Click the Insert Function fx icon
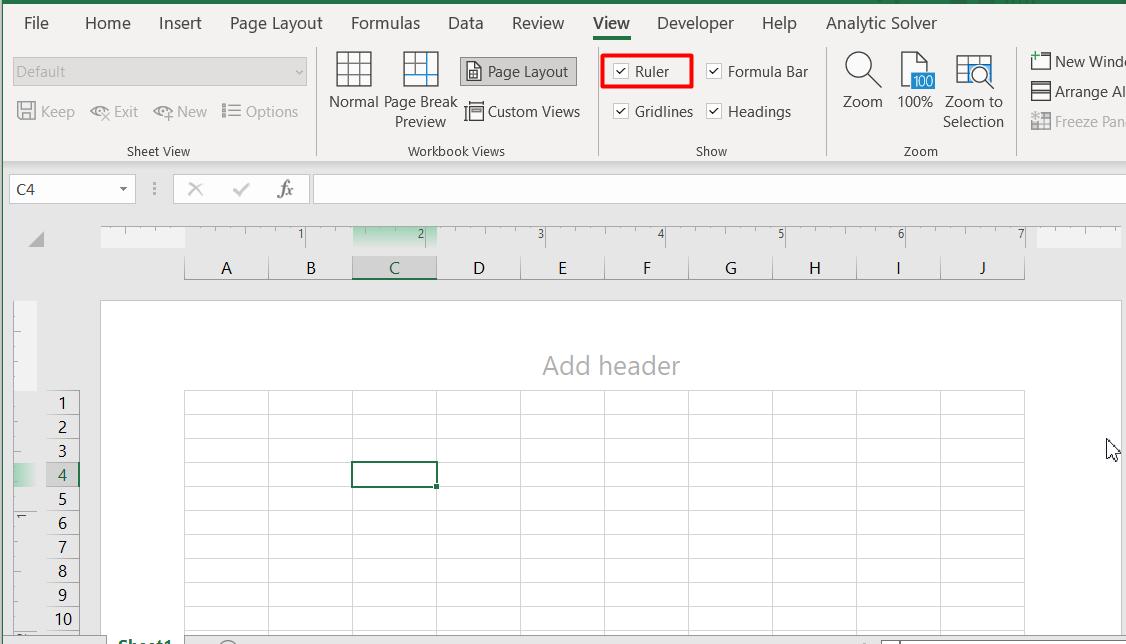Screen dimensions: 1126x644 pos(285,189)
